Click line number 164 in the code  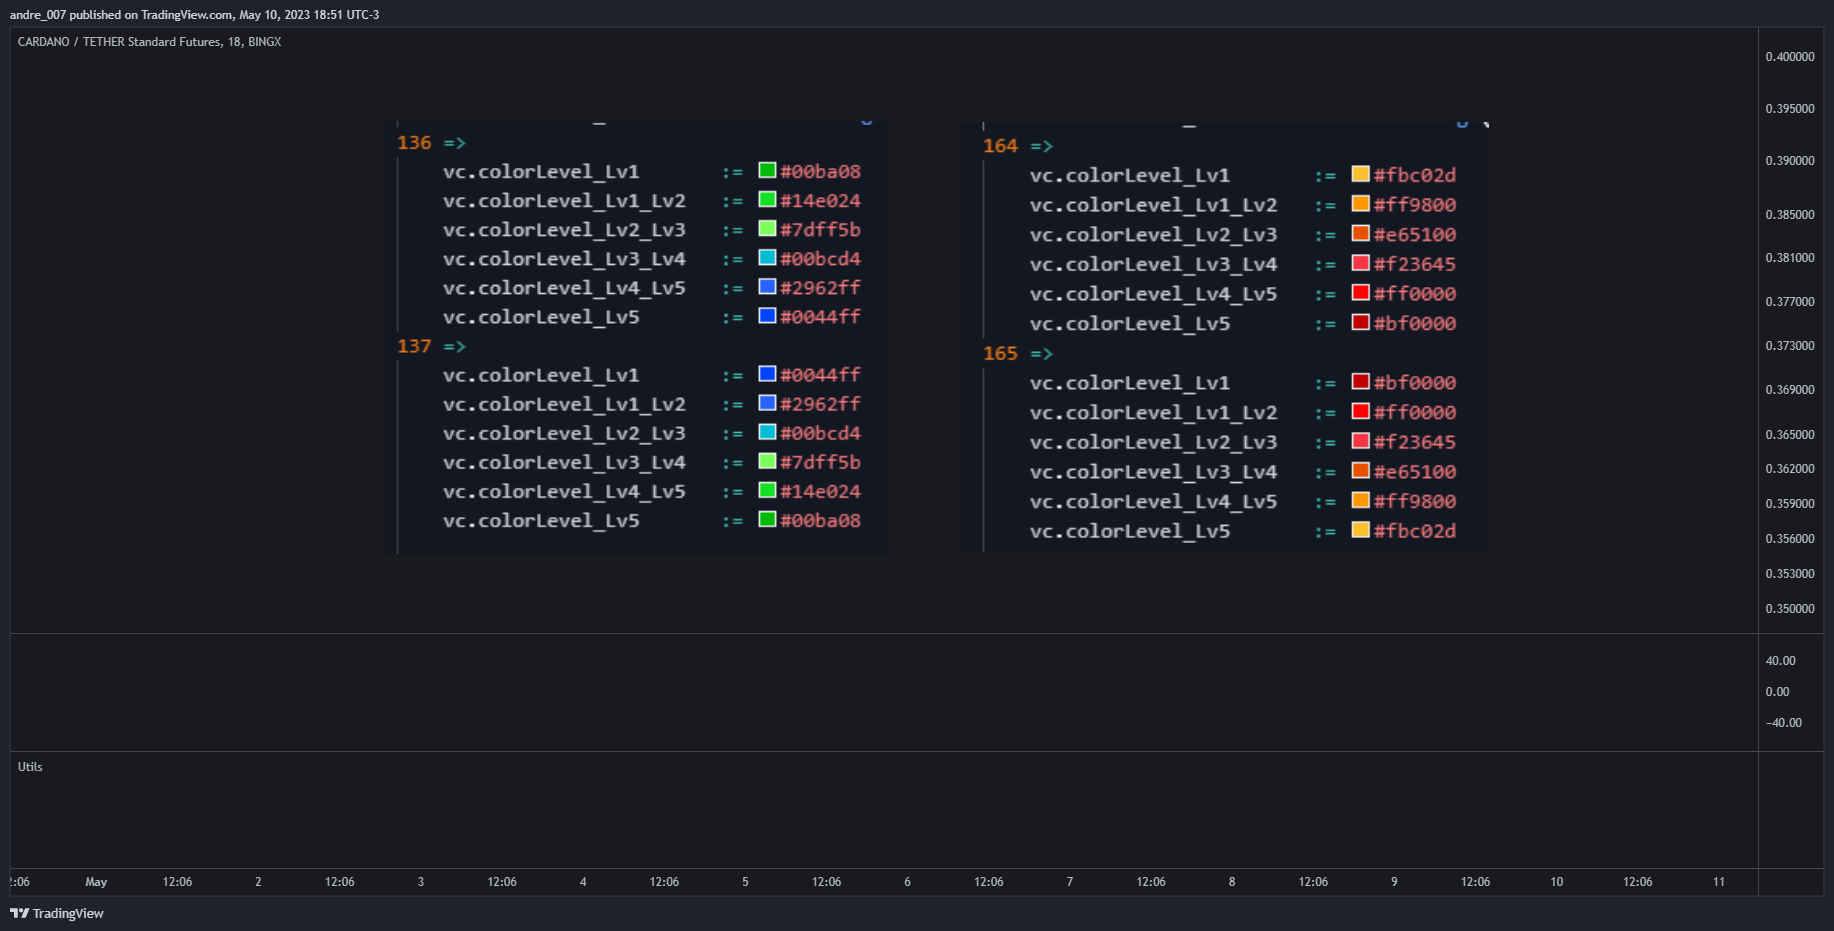tap(1000, 146)
